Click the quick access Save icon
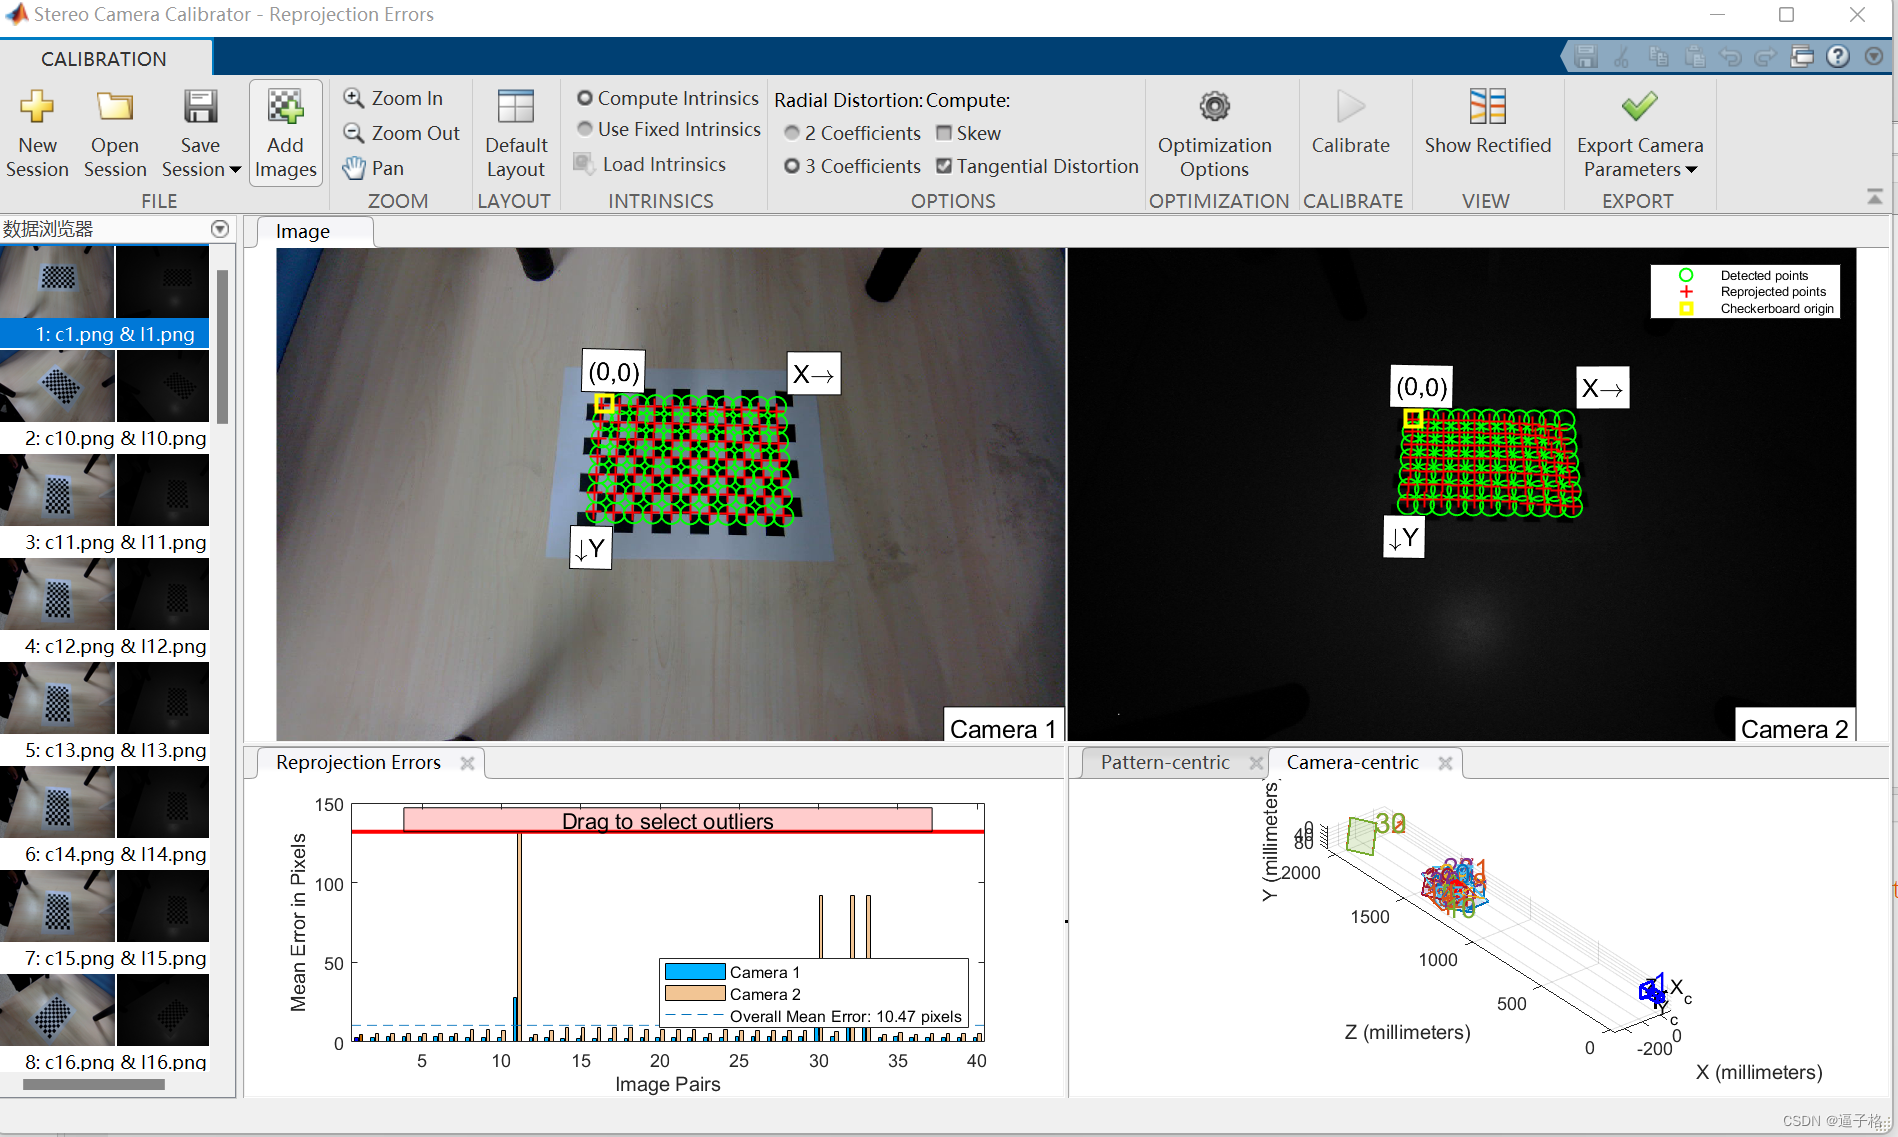Image resolution: width=1898 pixels, height=1137 pixels. pos(1586,57)
